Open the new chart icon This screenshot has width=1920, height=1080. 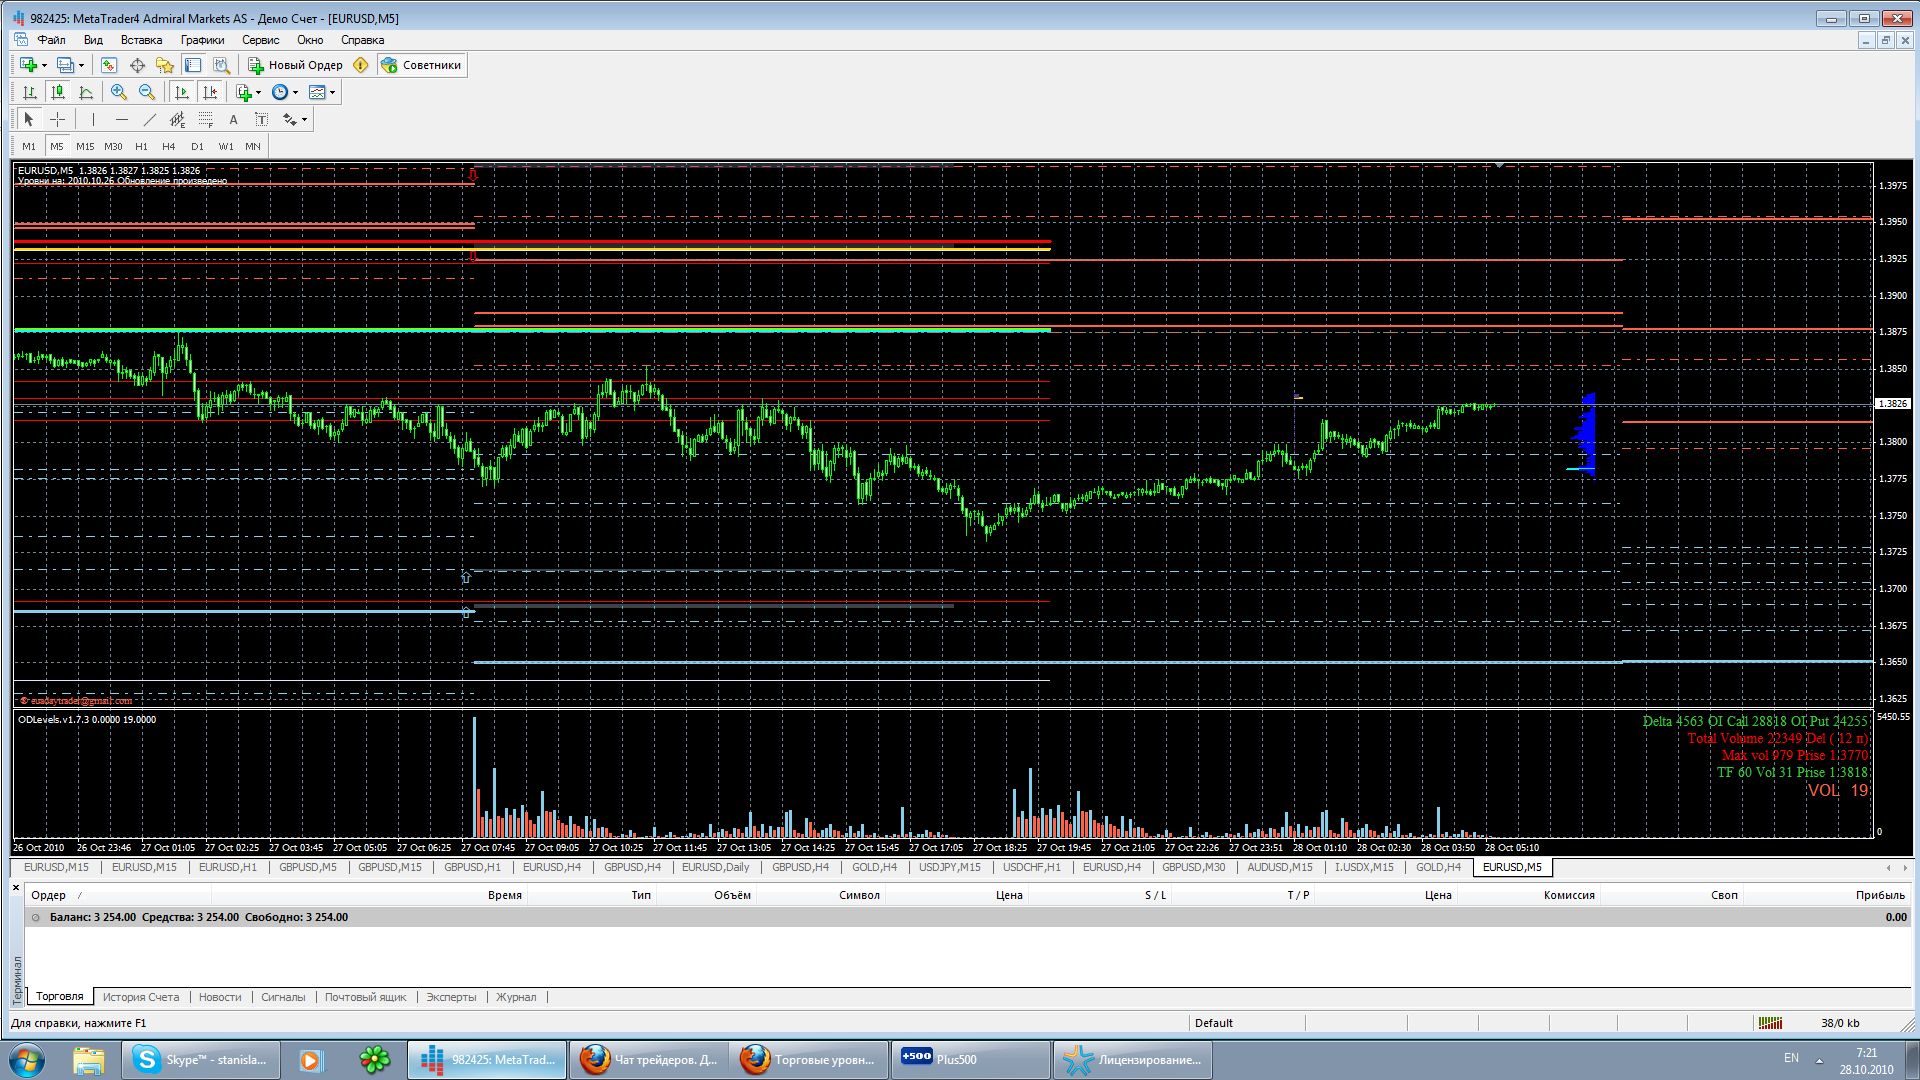point(28,65)
